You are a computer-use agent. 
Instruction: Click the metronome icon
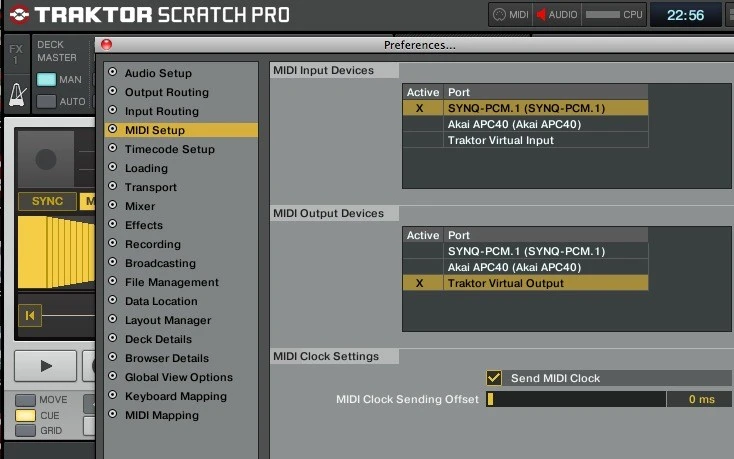[16, 93]
